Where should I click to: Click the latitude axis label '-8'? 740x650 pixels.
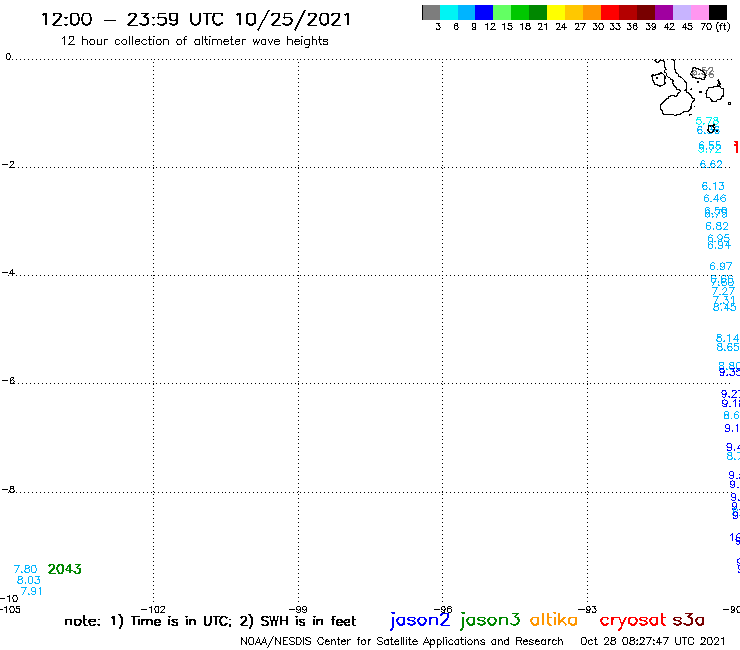8,490
